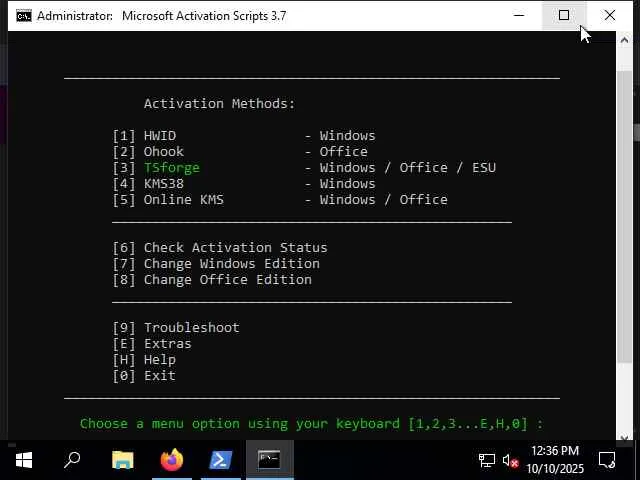Click the console scrollbar down arrow
This screenshot has width=640, height=480.
pyautogui.click(x=624, y=437)
